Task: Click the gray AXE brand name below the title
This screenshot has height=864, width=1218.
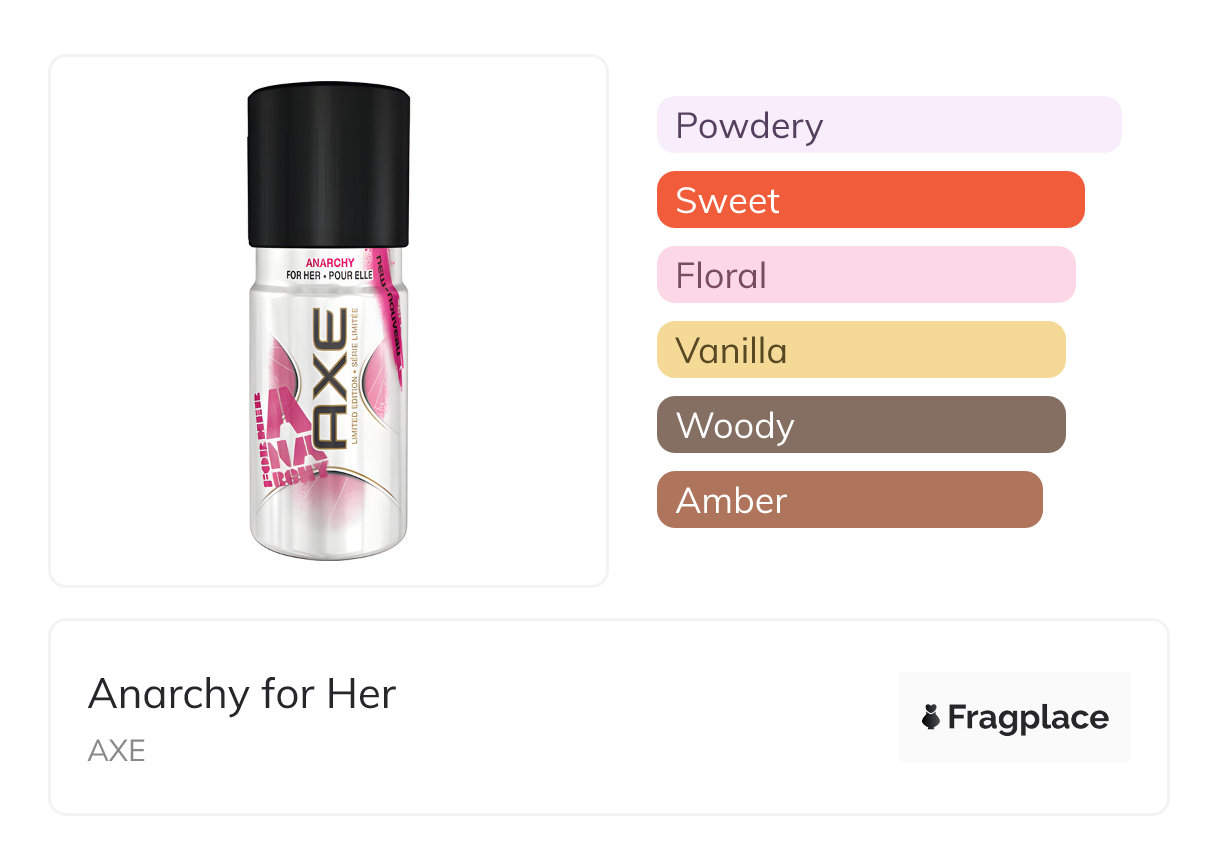Action: click(117, 750)
